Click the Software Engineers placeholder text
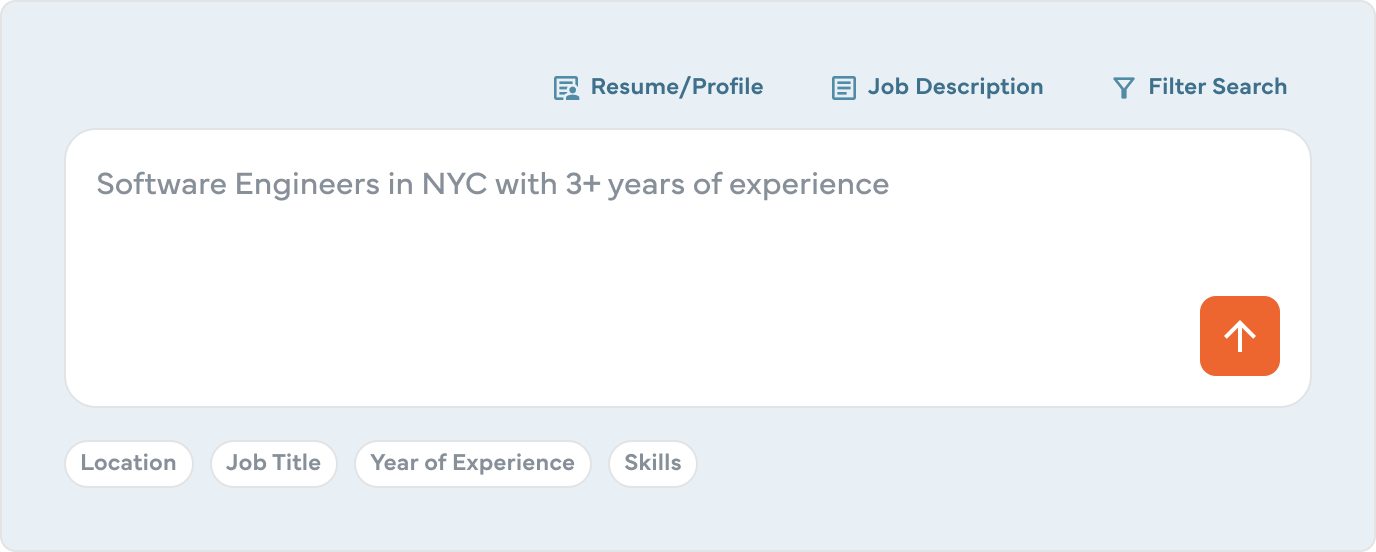The height and width of the screenshot is (552, 1376). (492, 185)
